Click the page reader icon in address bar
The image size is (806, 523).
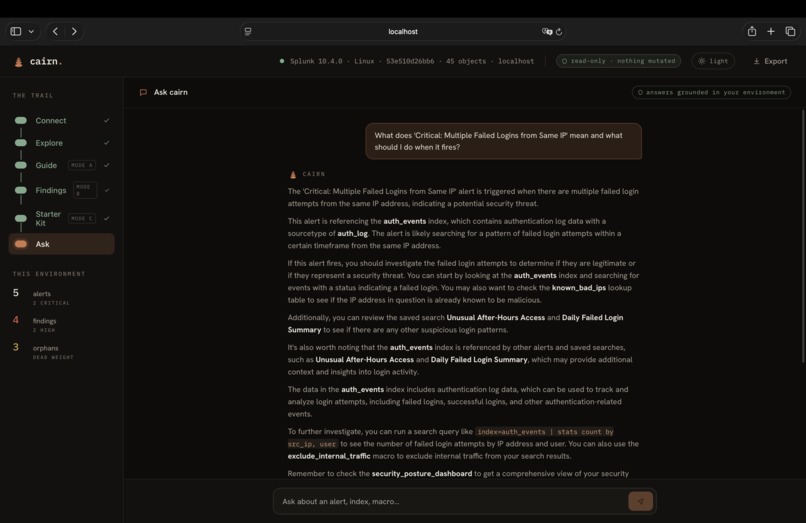[x=248, y=31]
